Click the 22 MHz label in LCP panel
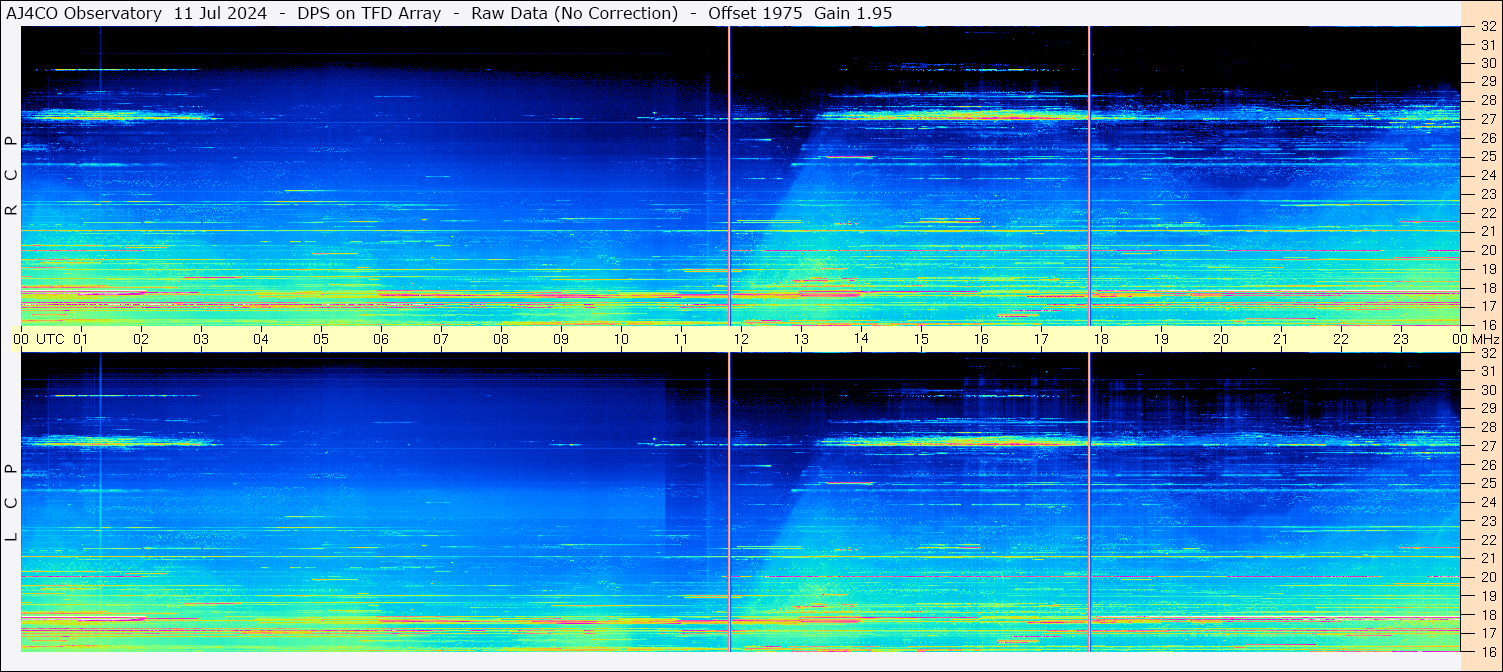The image size is (1503, 672). tap(1487, 540)
